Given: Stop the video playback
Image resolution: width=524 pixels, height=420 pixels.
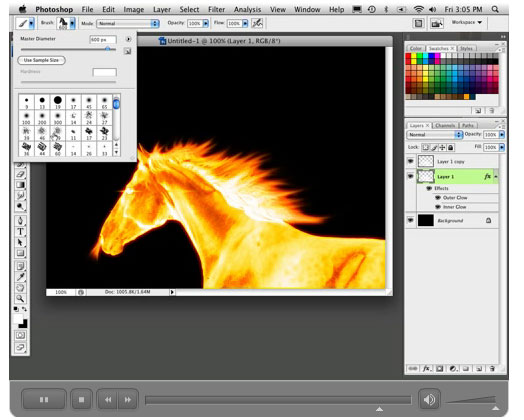Looking at the screenshot, I should (x=81, y=399).
